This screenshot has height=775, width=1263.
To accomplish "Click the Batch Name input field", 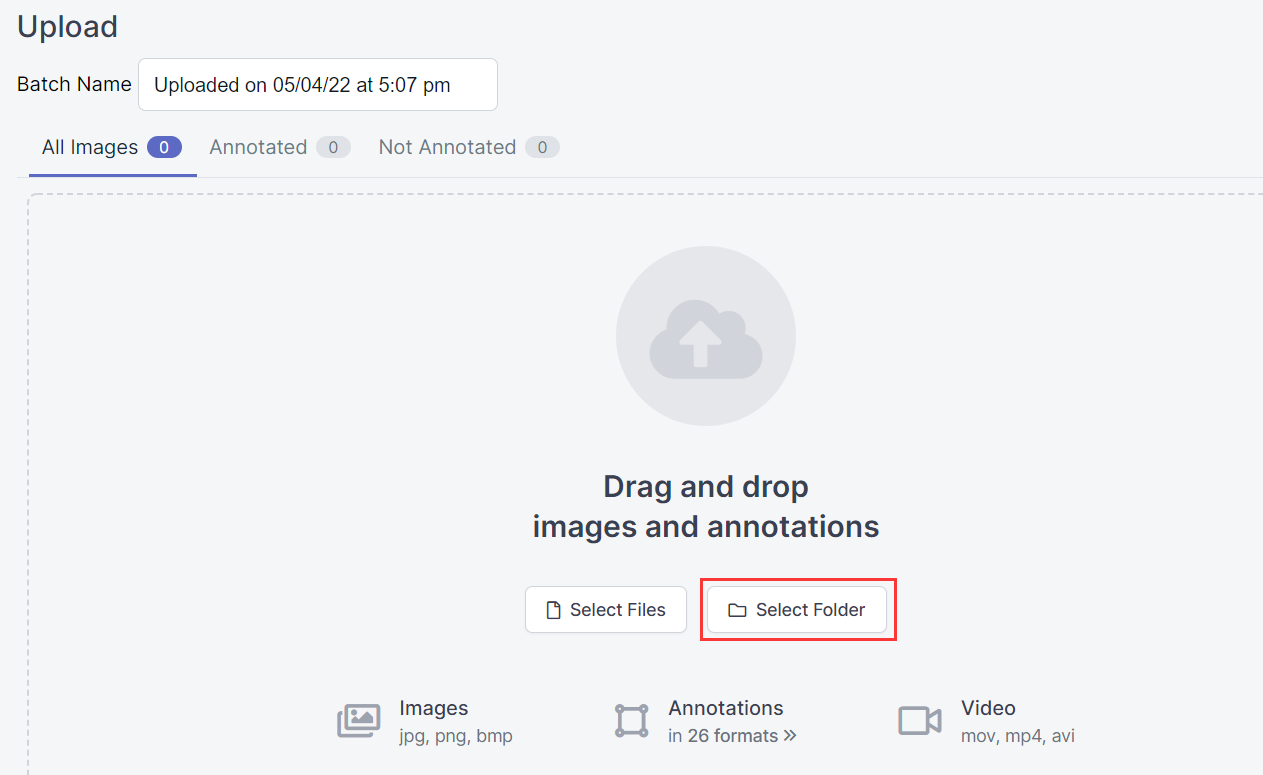I will pos(318,84).
